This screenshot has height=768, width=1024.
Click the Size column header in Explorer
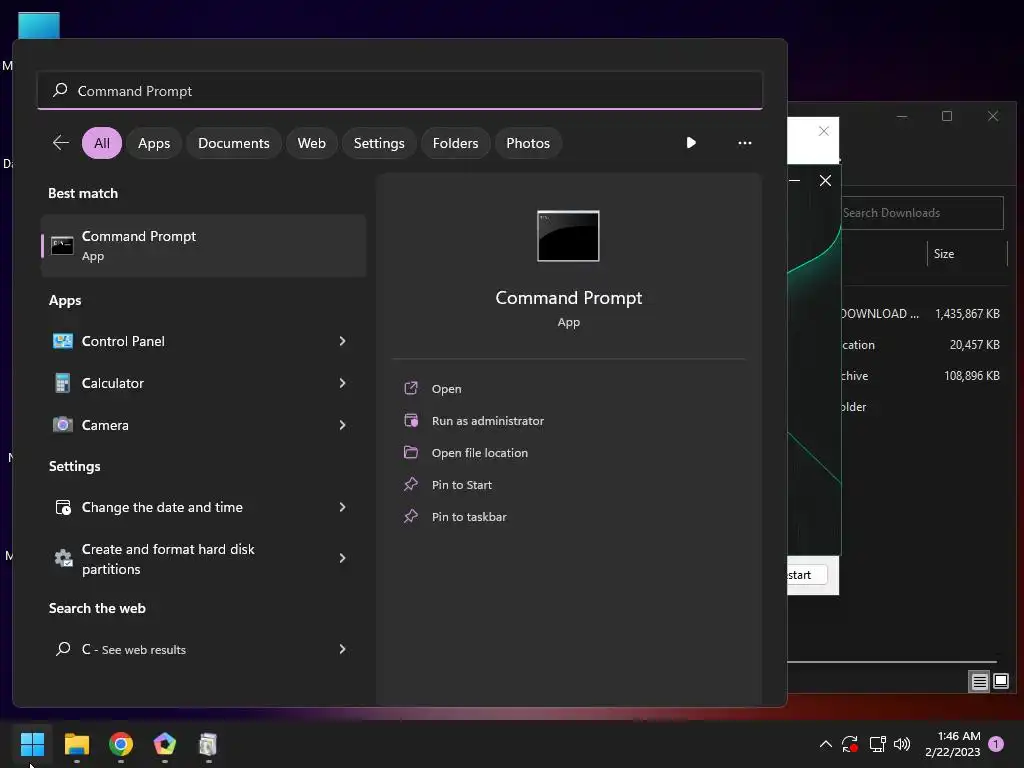(967, 254)
